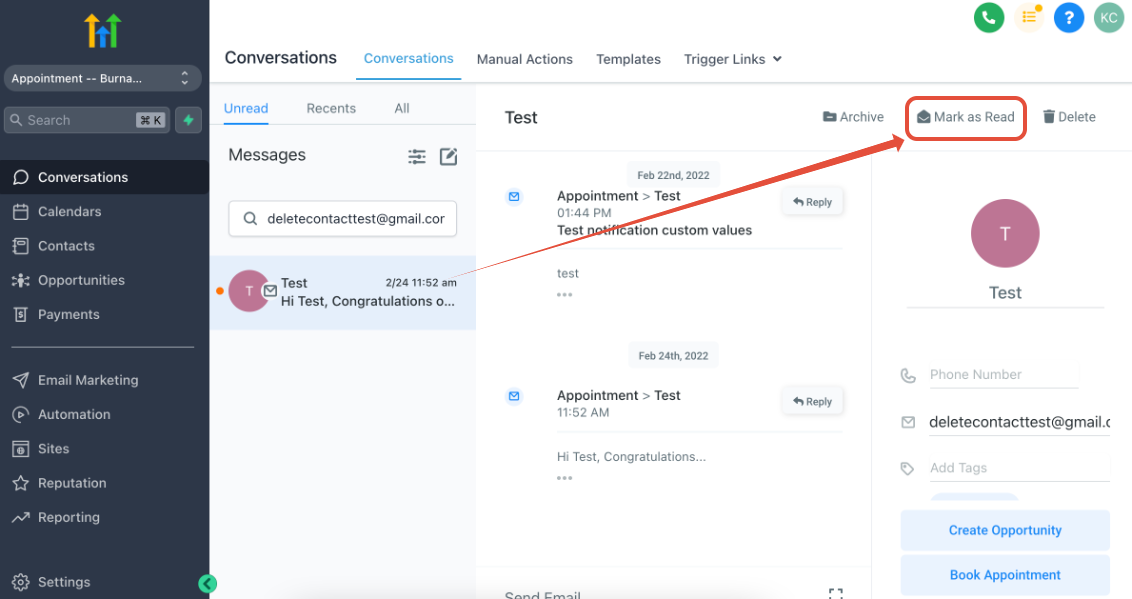Screen dimensions: 1132x599
Task: Click the GoHighLevel logo
Action: [x=104, y=31]
